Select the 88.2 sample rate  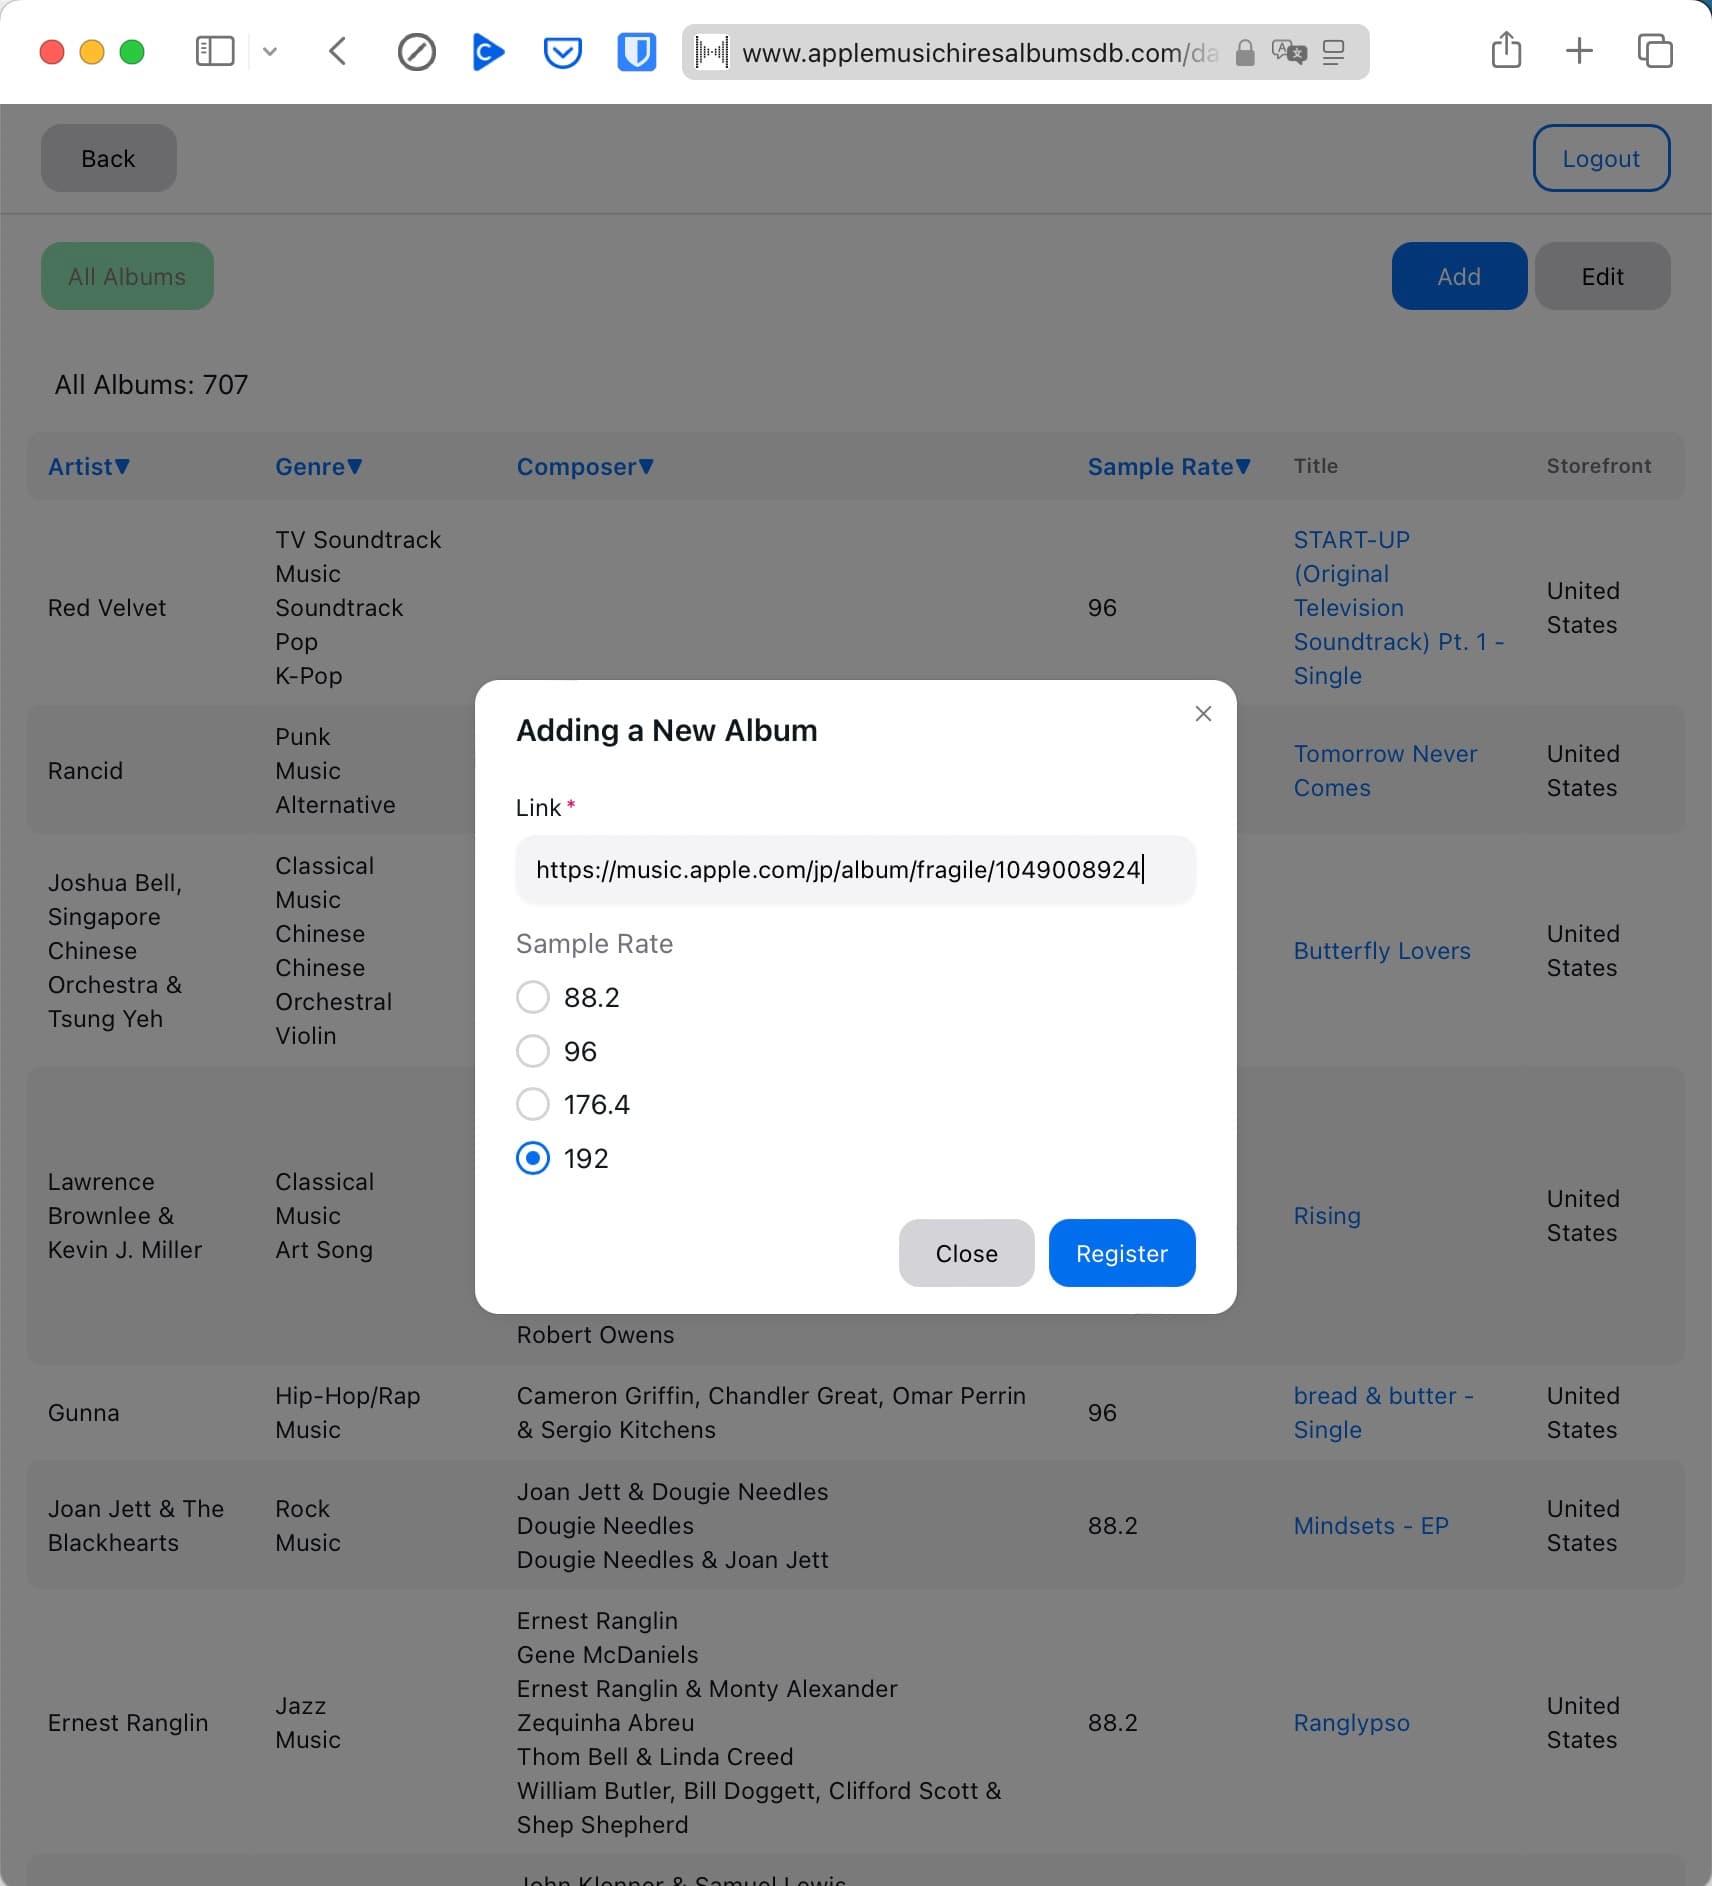pyautogui.click(x=533, y=997)
